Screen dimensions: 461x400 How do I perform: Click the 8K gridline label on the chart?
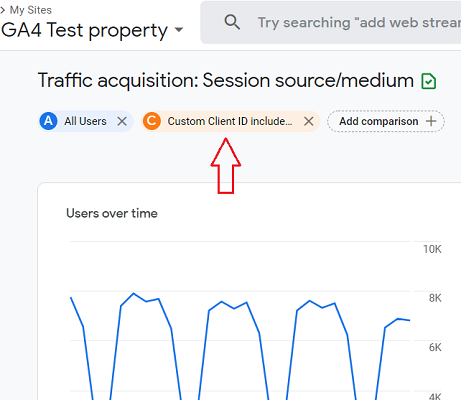coord(435,298)
